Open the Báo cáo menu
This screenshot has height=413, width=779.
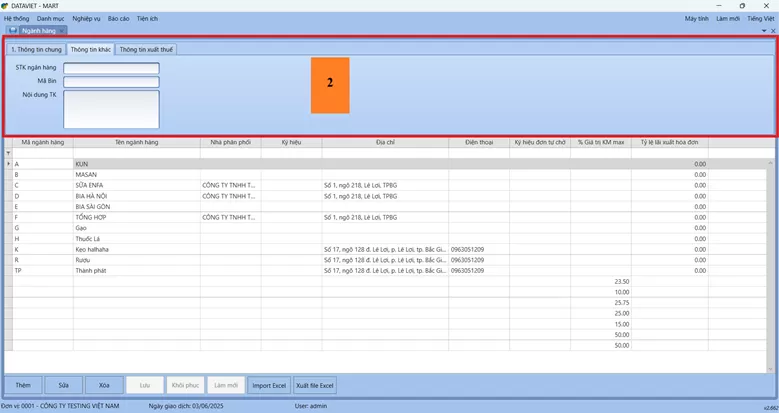(x=118, y=18)
